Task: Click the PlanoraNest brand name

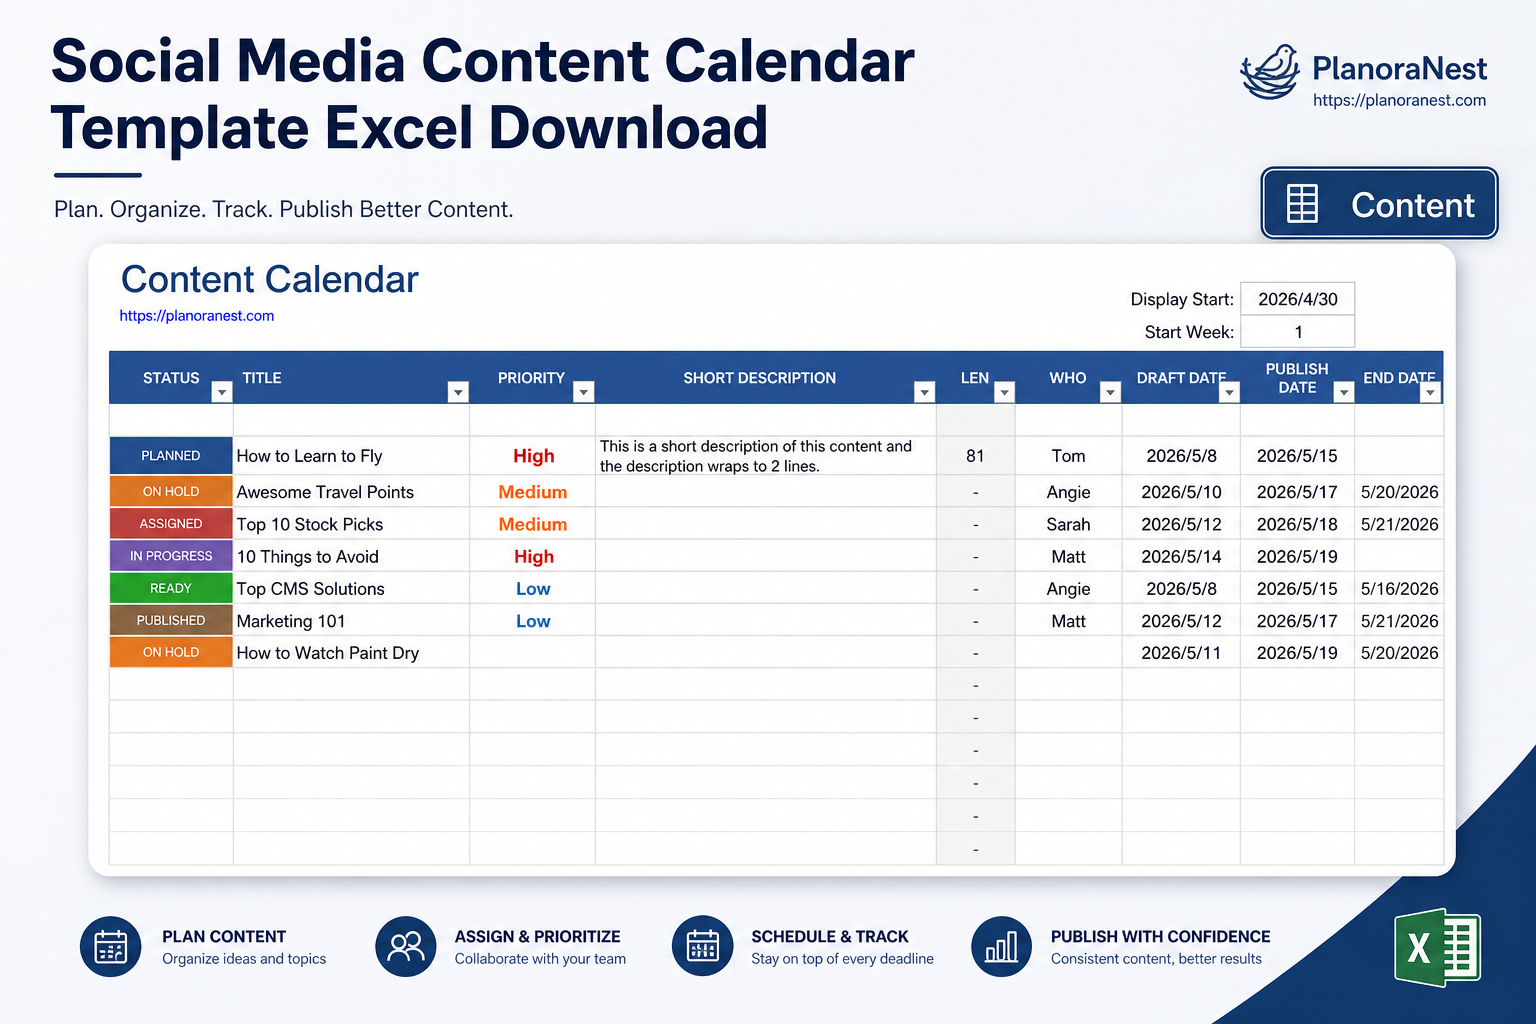Action: click(x=1399, y=68)
